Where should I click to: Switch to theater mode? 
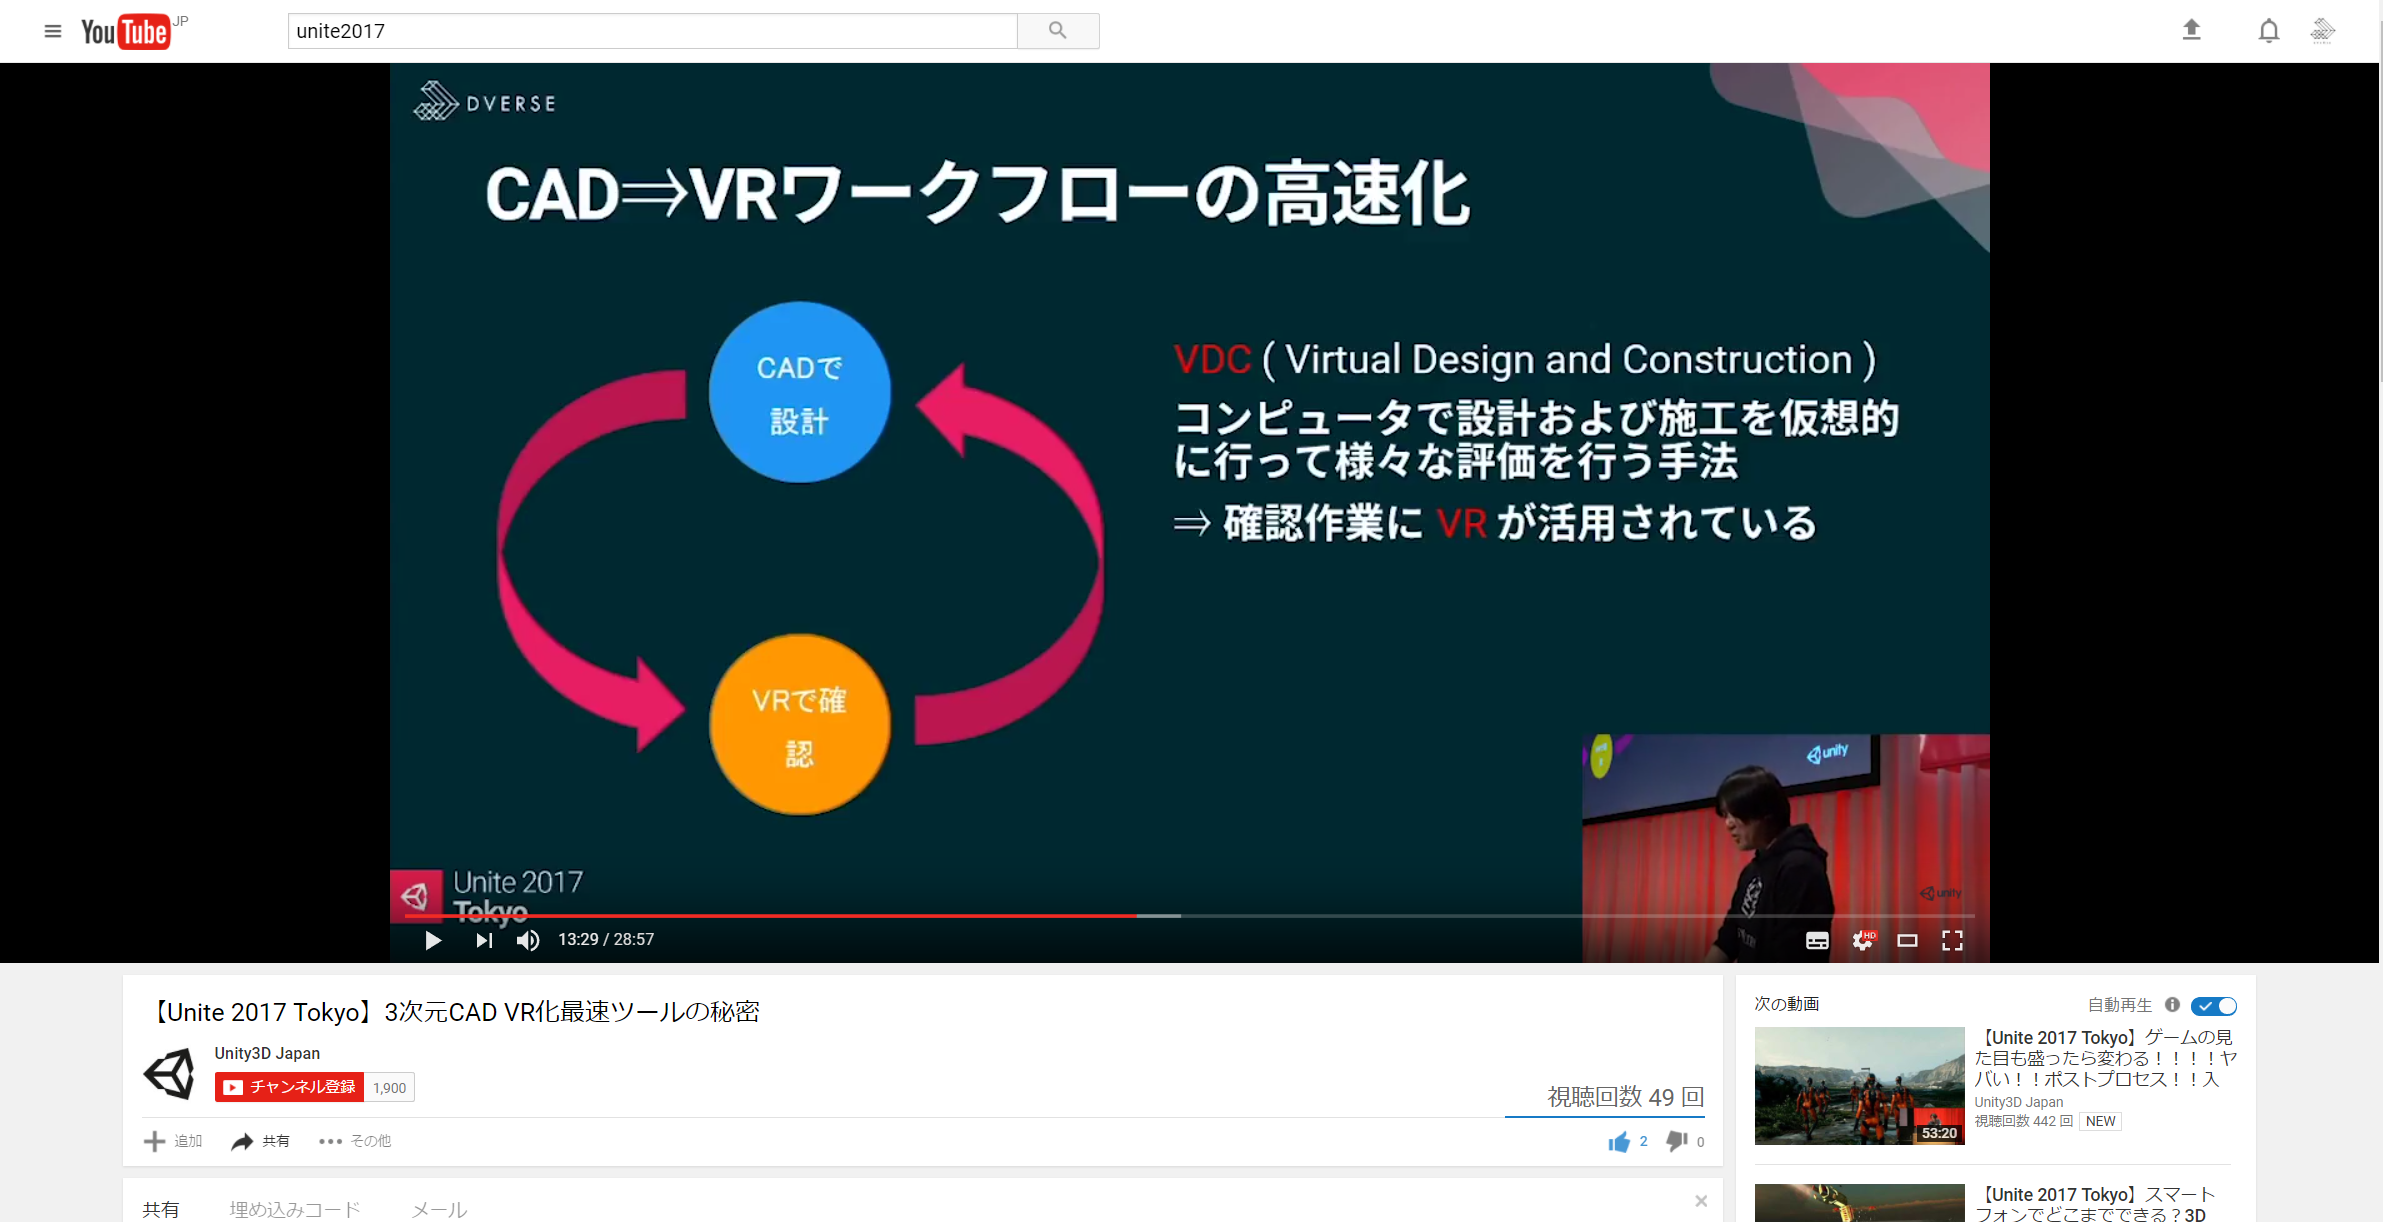coord(1907,940)
